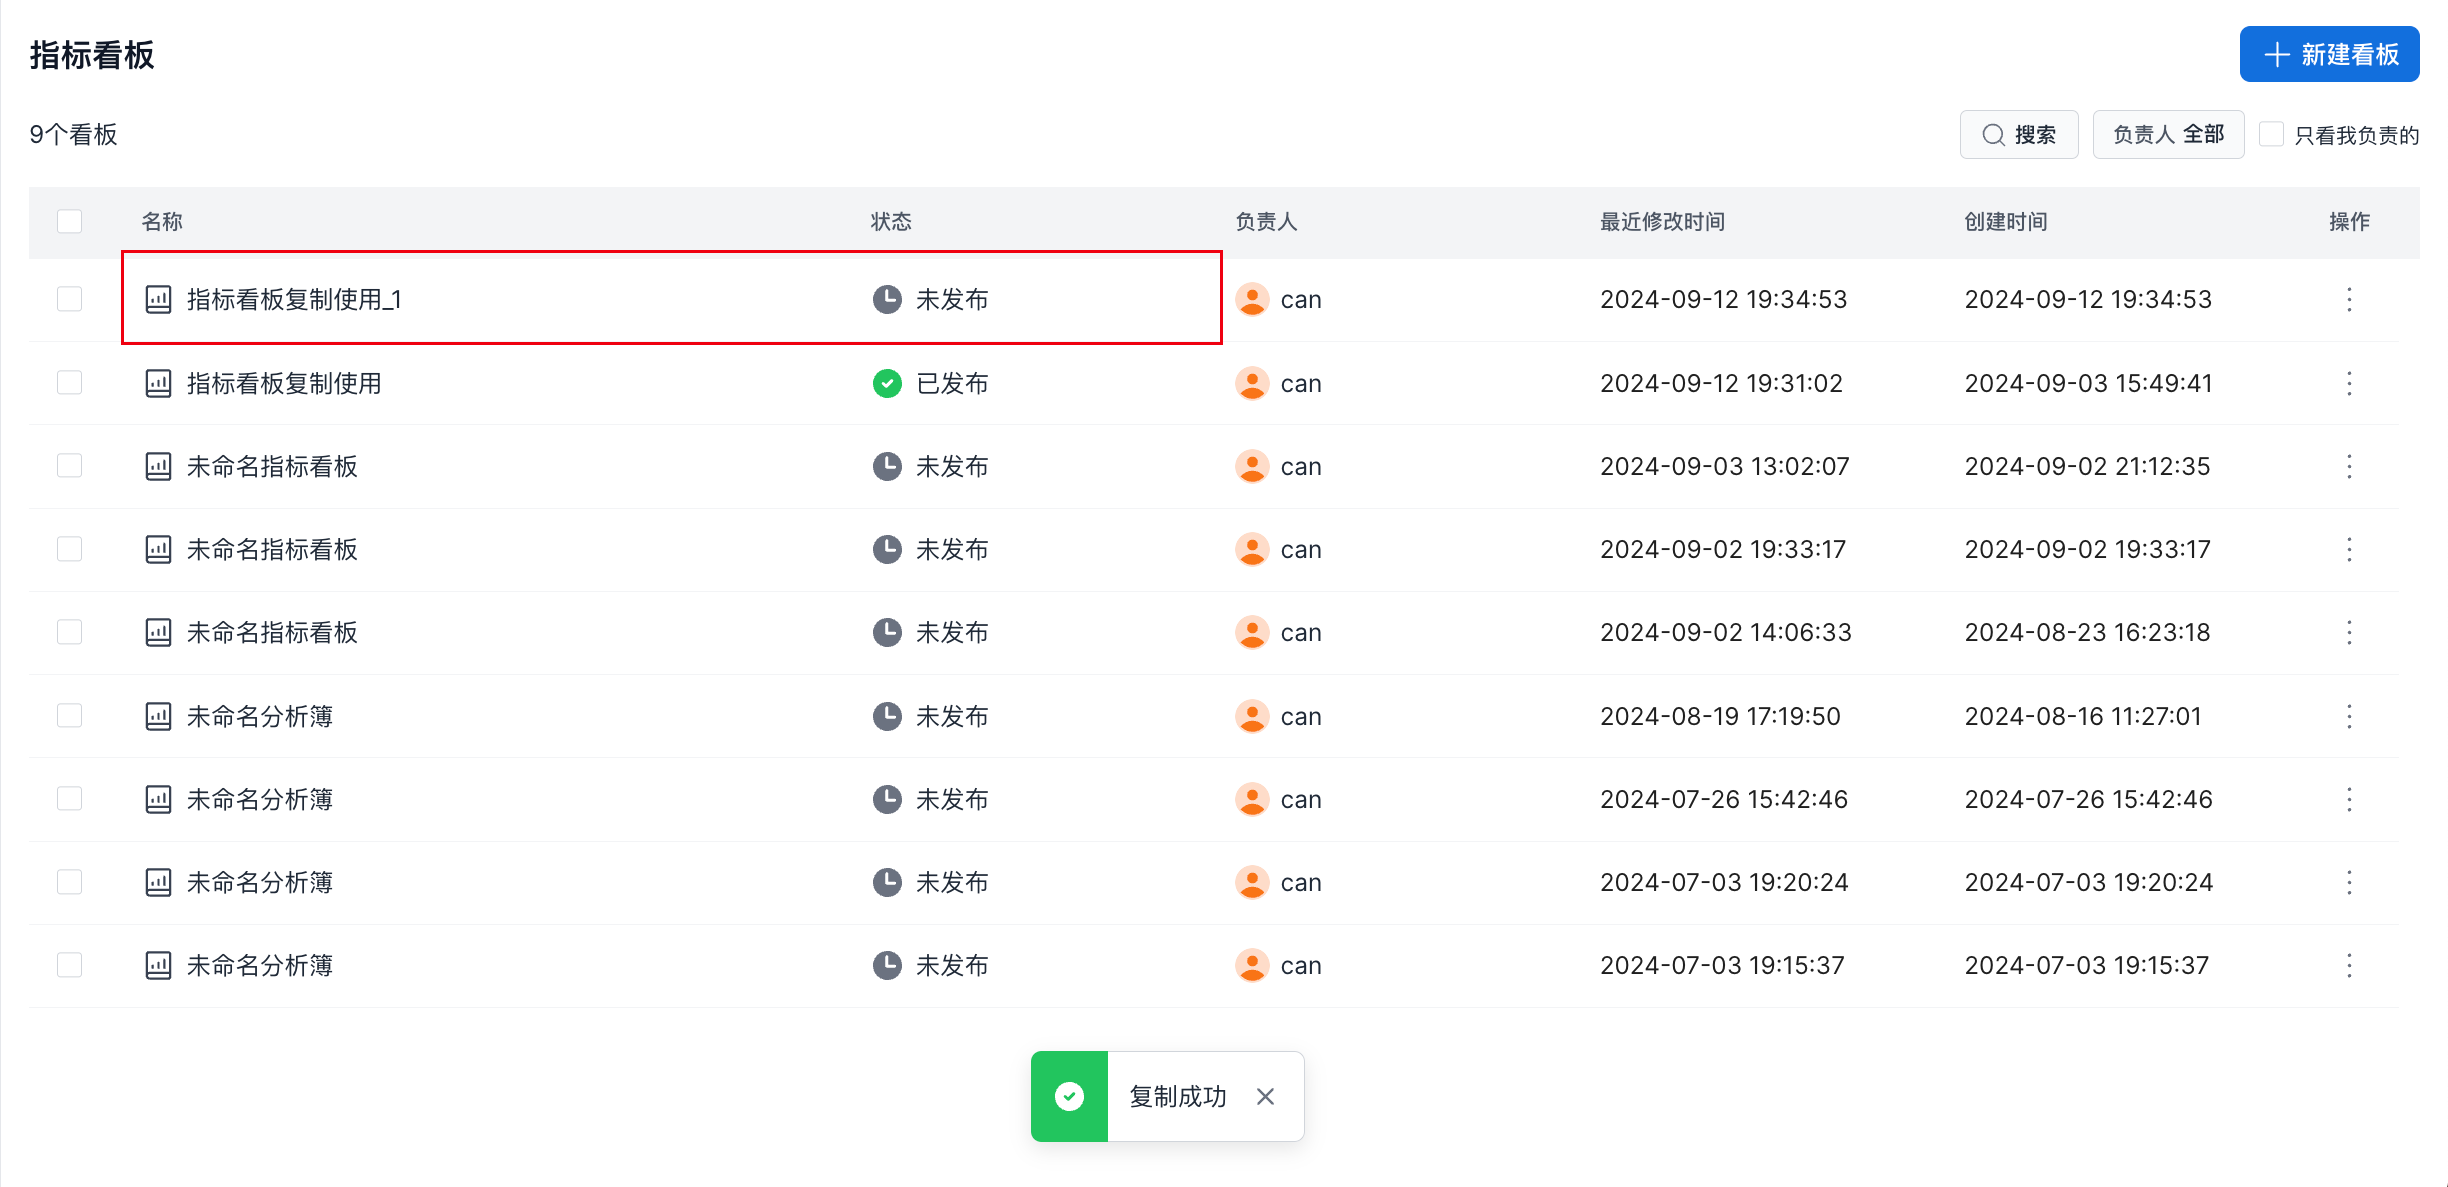Click the 搜索 button
Viewport: 2448px width, 1187px height.
(2019, 135)
